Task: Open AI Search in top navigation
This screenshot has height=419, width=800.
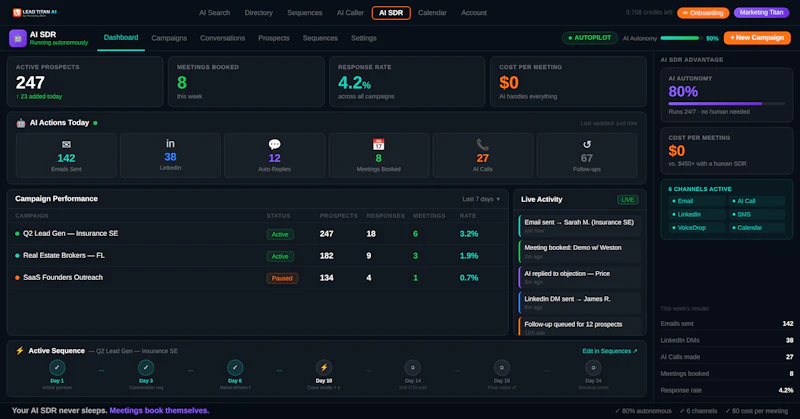Action: pos(214,13)
